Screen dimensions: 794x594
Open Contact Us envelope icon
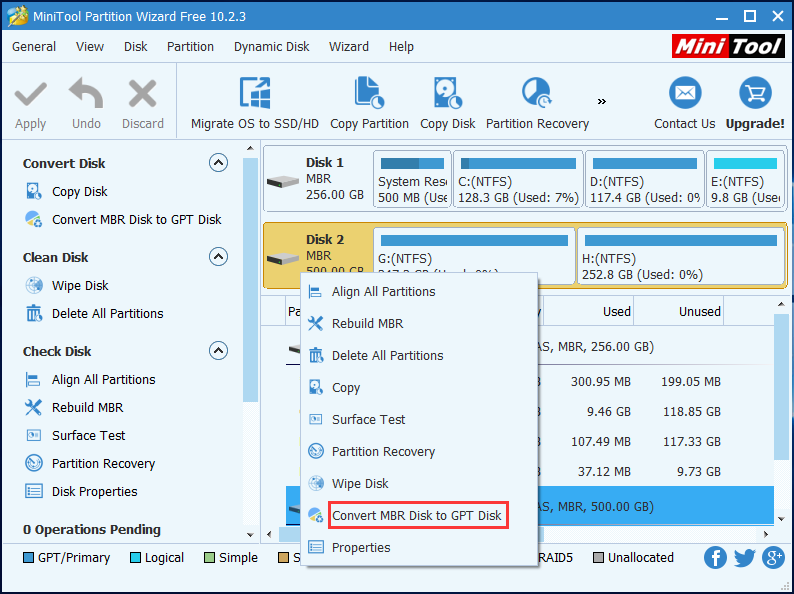point(685,93)
